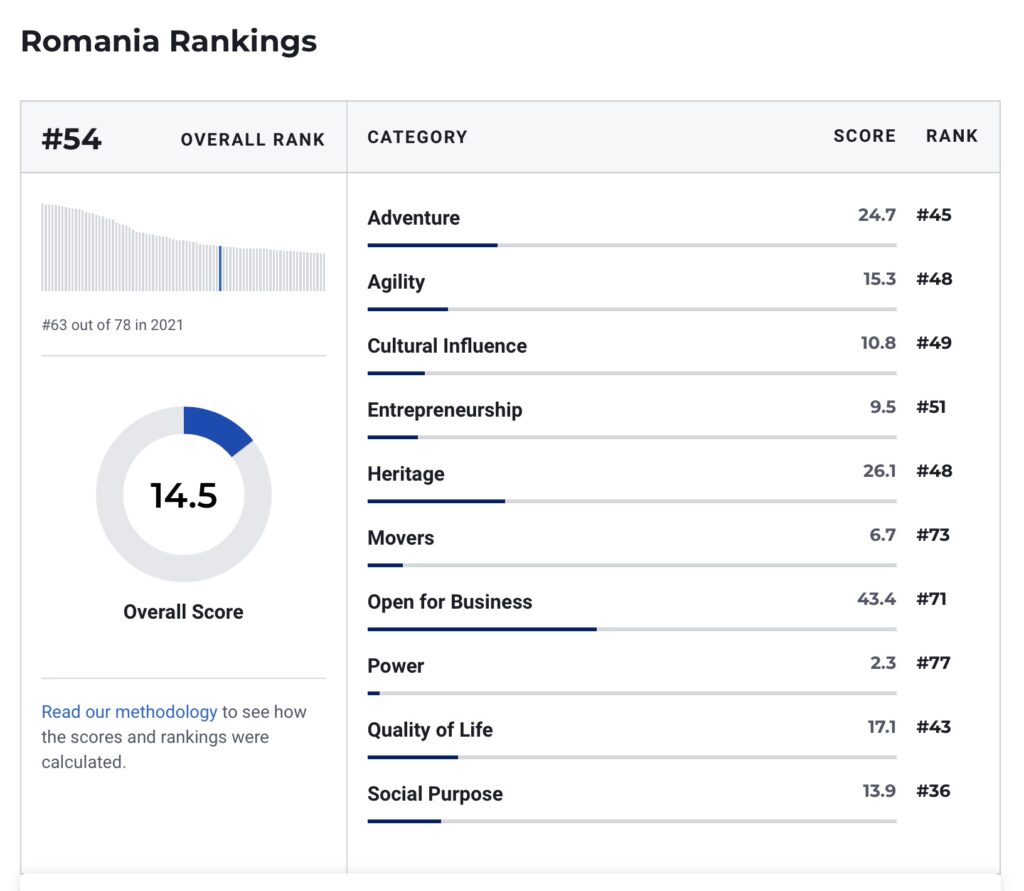Image resolution: width=1024 pixels, height=891 pixels.
Task: Open the Entrepreneurship category
Action: pos(445,410)
